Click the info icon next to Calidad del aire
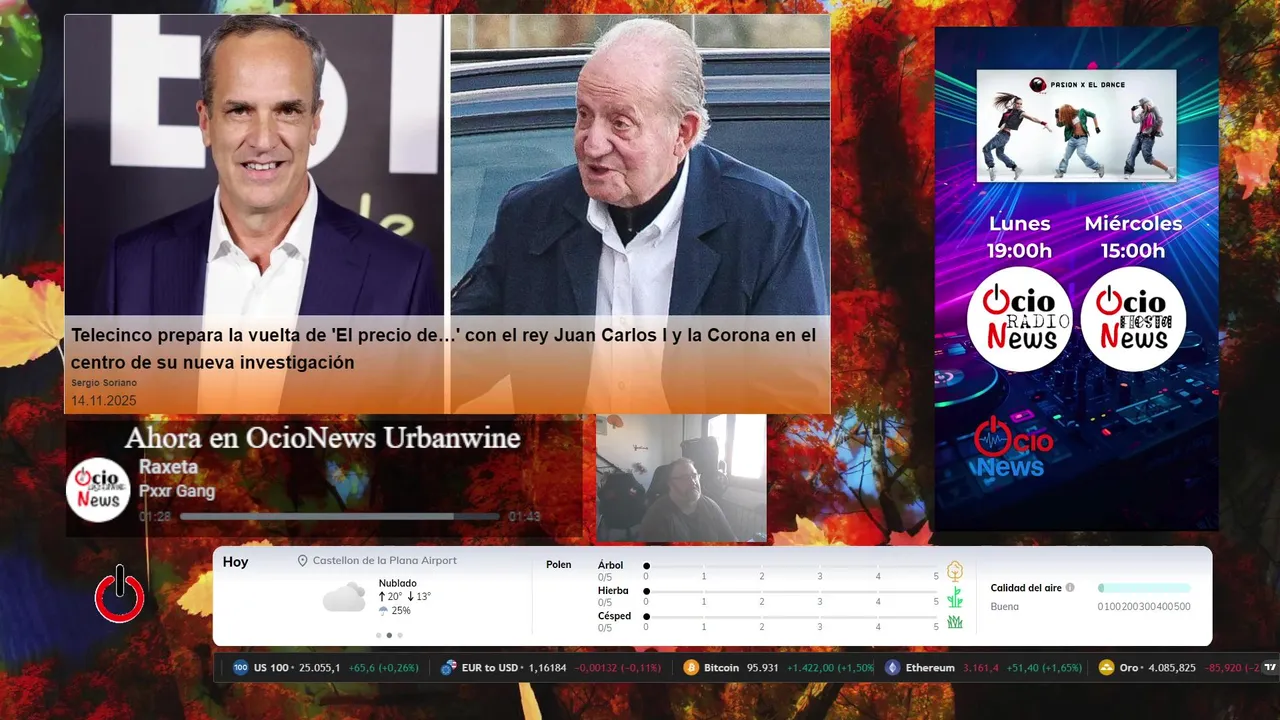1280x720 pixels. coord(1070,588)
